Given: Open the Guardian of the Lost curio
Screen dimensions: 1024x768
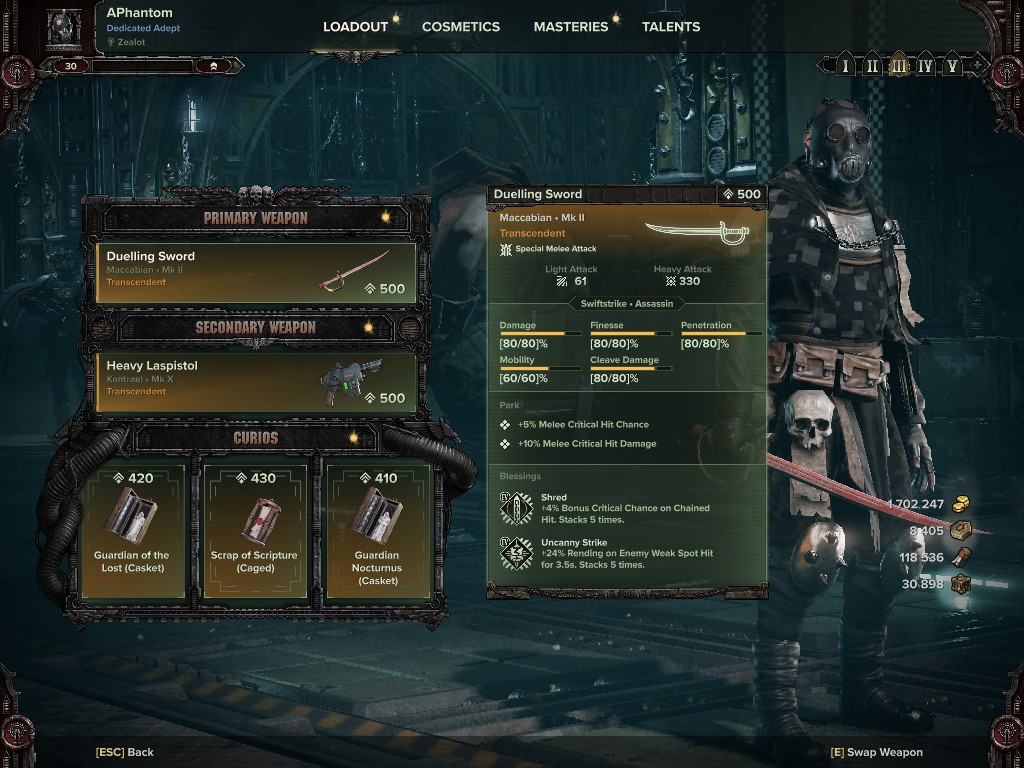Looking at the screenshot, I should pyautogui.click(x=132, y=530).
